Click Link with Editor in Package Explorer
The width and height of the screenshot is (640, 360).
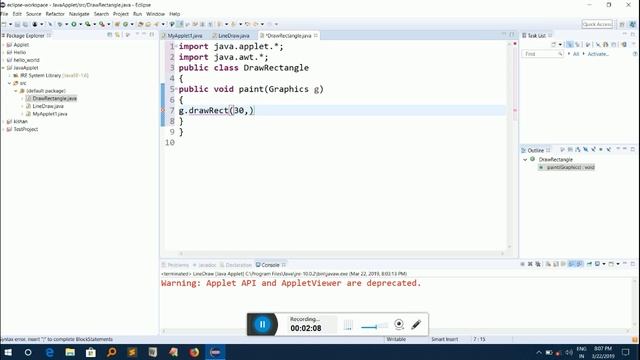[x=118, y=35]
